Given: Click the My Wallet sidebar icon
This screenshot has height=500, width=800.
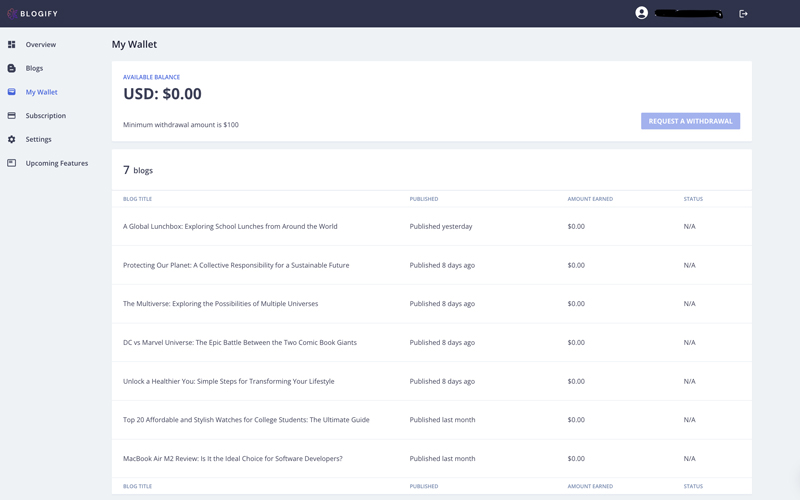Looking at the screenshot, I should pos(11,92).
